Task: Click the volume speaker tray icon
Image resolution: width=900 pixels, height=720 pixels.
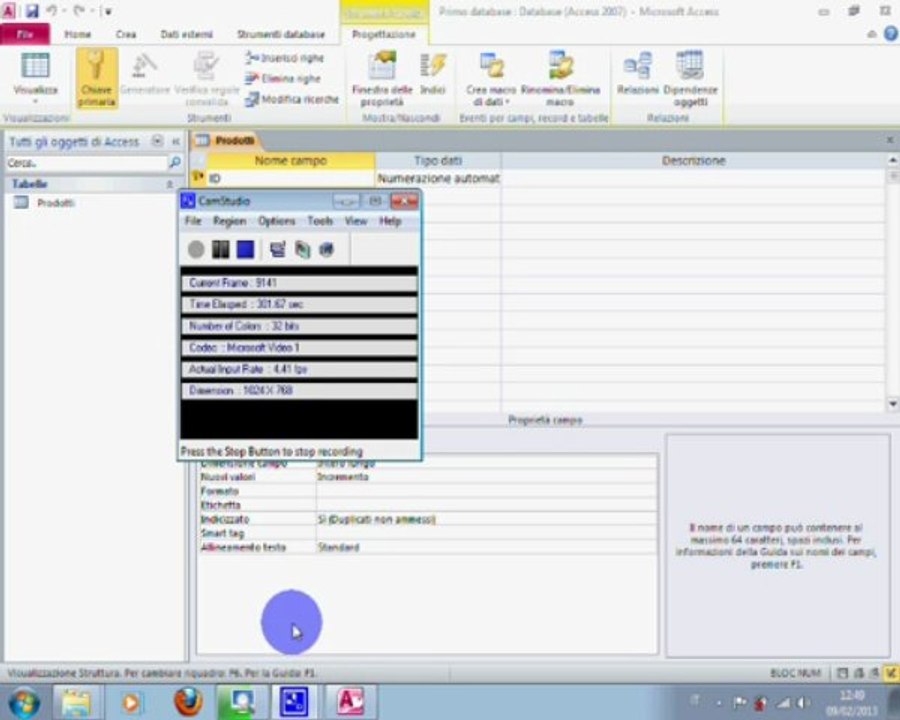Action: pos(802,702)
